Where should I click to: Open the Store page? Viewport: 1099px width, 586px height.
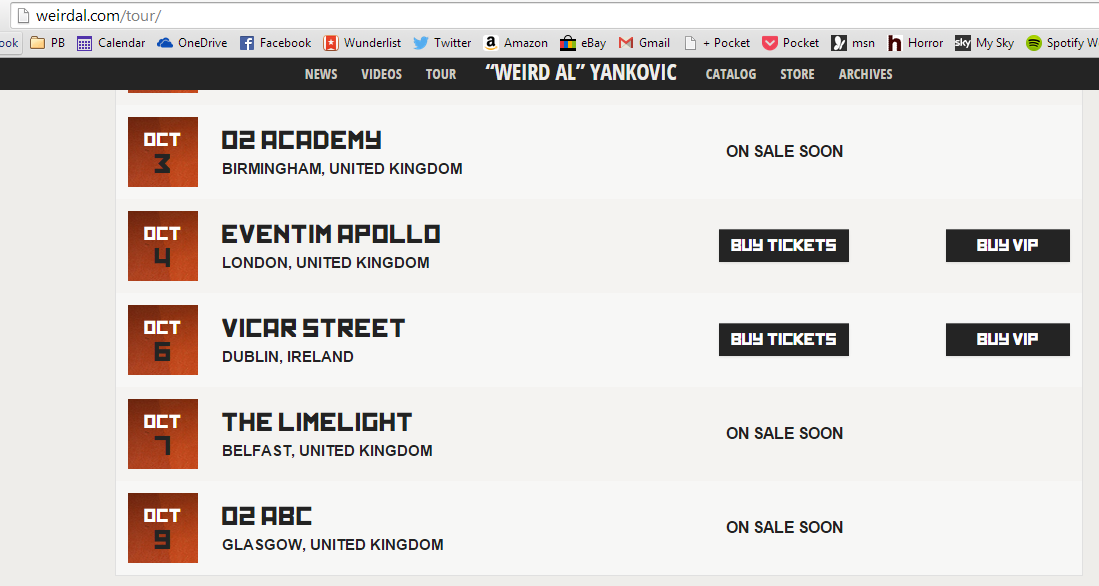[x=797, y=74]
